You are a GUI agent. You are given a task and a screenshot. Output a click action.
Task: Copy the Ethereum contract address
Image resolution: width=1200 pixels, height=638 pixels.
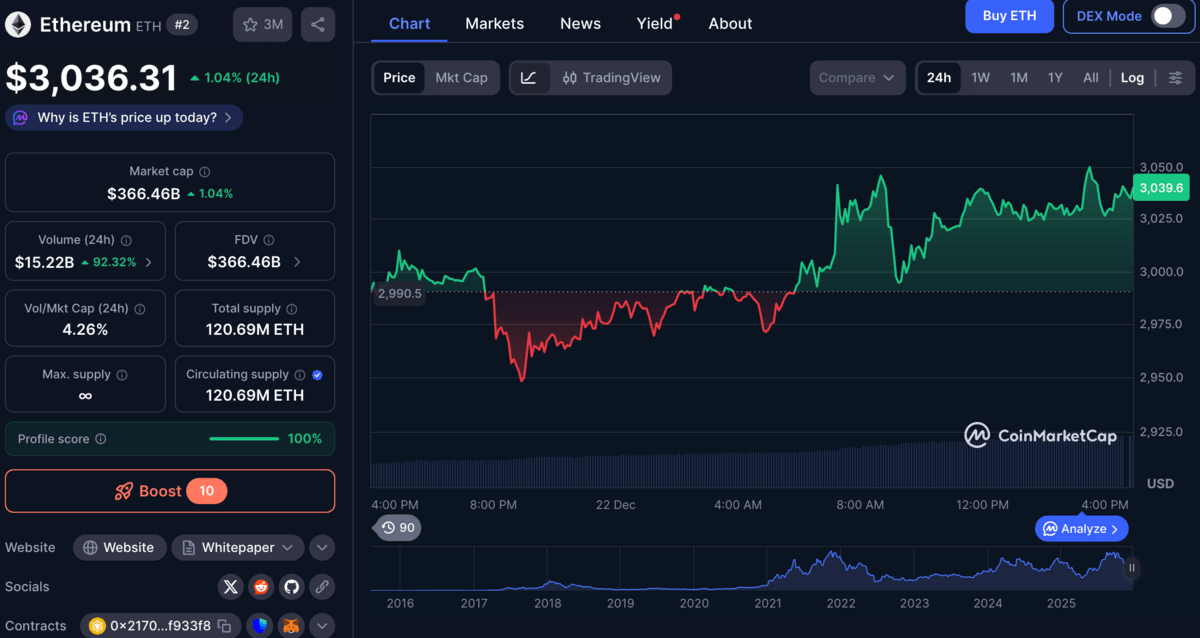point(226,625)
